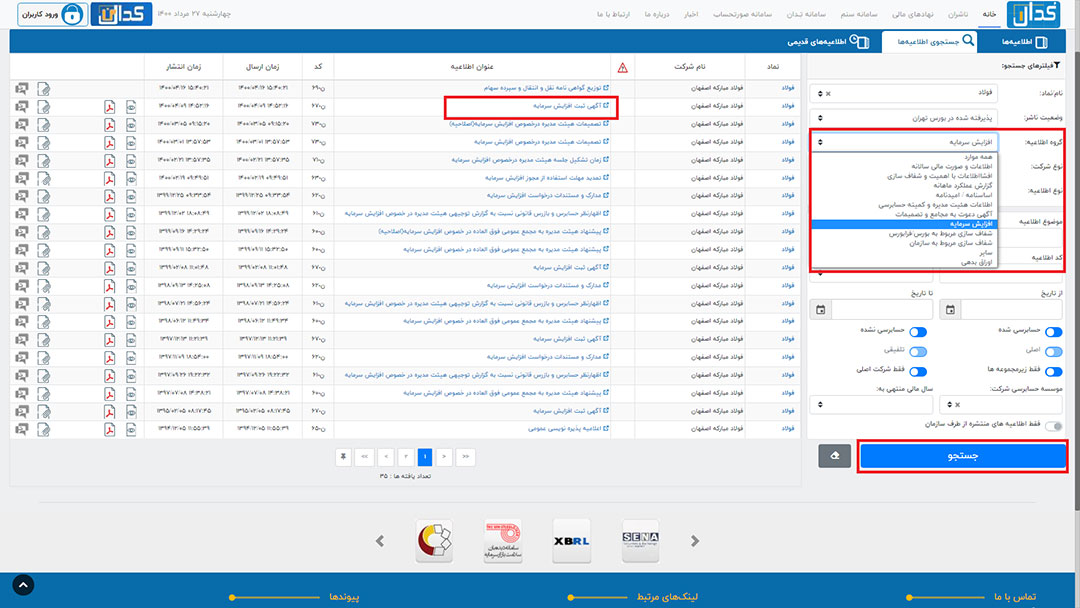Click the 'تا تاریخ' date input field
This screenshot has width=1080, height=608.
click(x=882, y=310)
